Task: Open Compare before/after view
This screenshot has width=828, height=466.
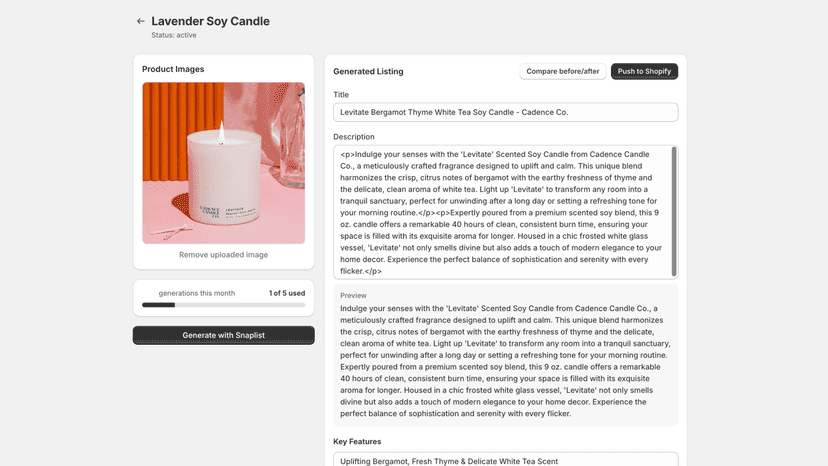Action: click(562, 71)
